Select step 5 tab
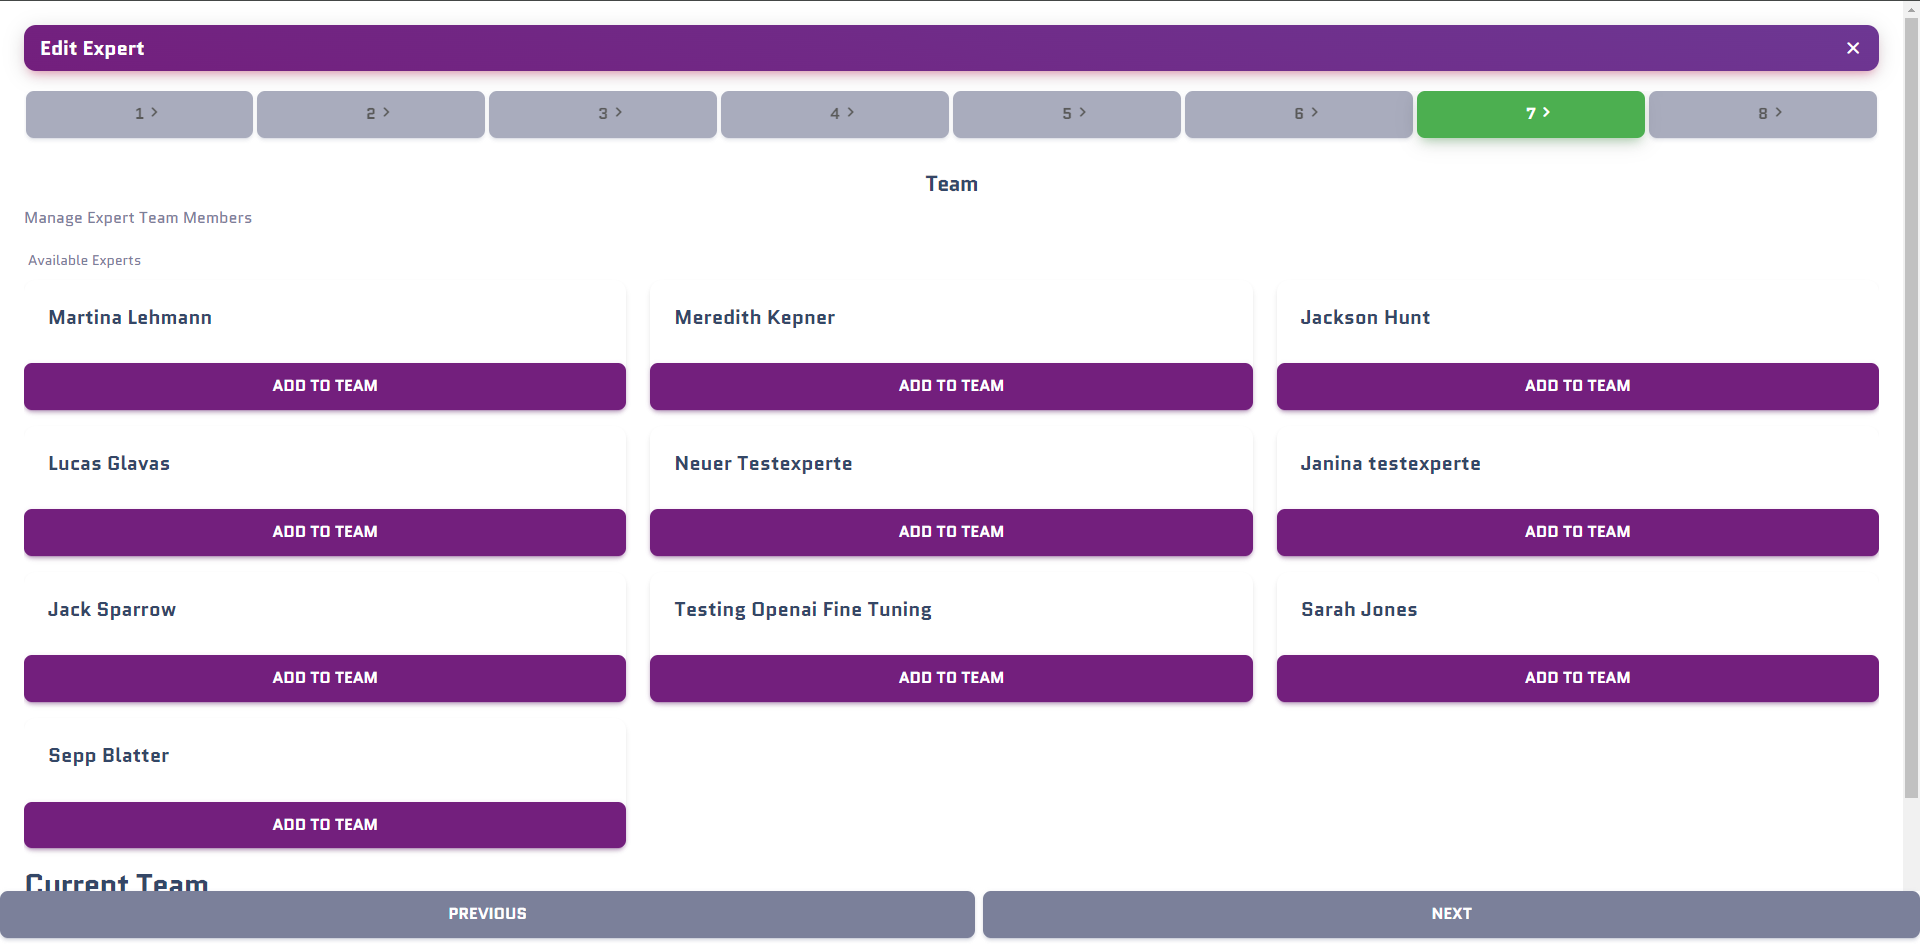 pos(1067,114)
